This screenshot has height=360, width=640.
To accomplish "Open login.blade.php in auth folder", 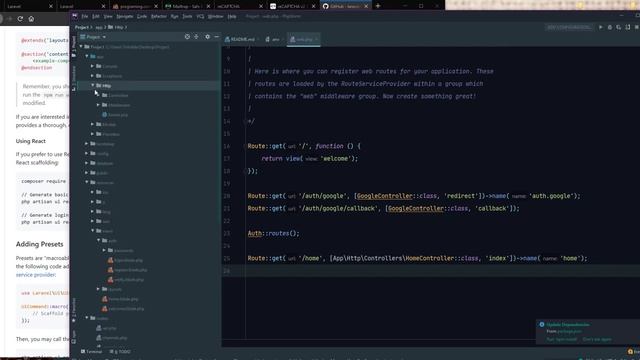I will point(125,260).
